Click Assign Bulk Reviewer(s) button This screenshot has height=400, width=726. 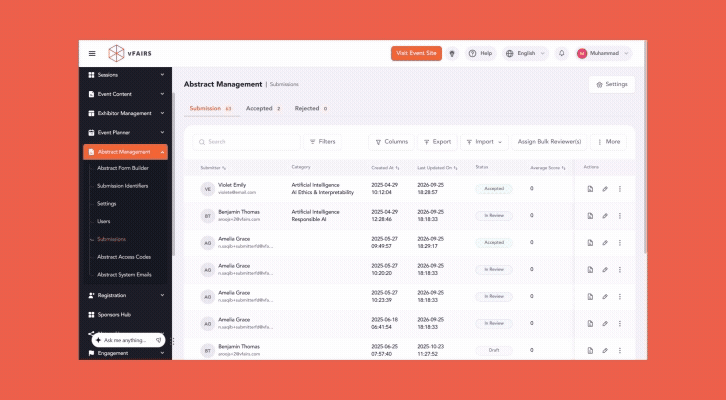[x=549, y=142]
